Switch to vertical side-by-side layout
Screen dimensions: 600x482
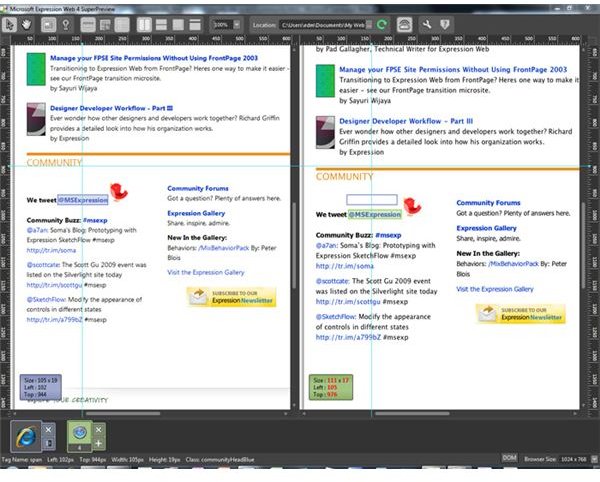click(144, 25)
